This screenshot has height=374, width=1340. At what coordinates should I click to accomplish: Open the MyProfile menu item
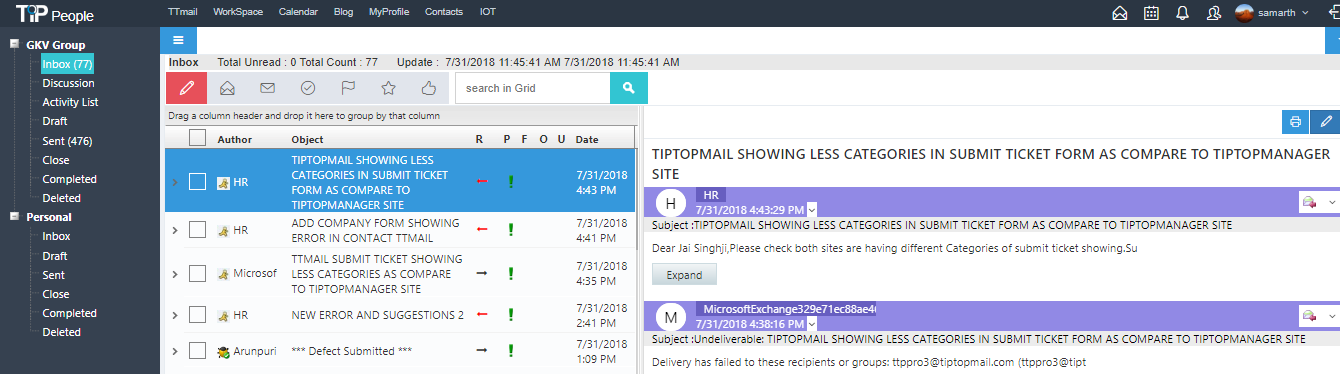click(389, 12)
